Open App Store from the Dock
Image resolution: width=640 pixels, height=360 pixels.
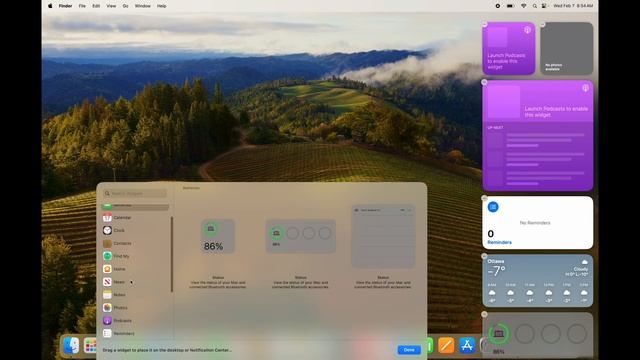coord(467,346)
